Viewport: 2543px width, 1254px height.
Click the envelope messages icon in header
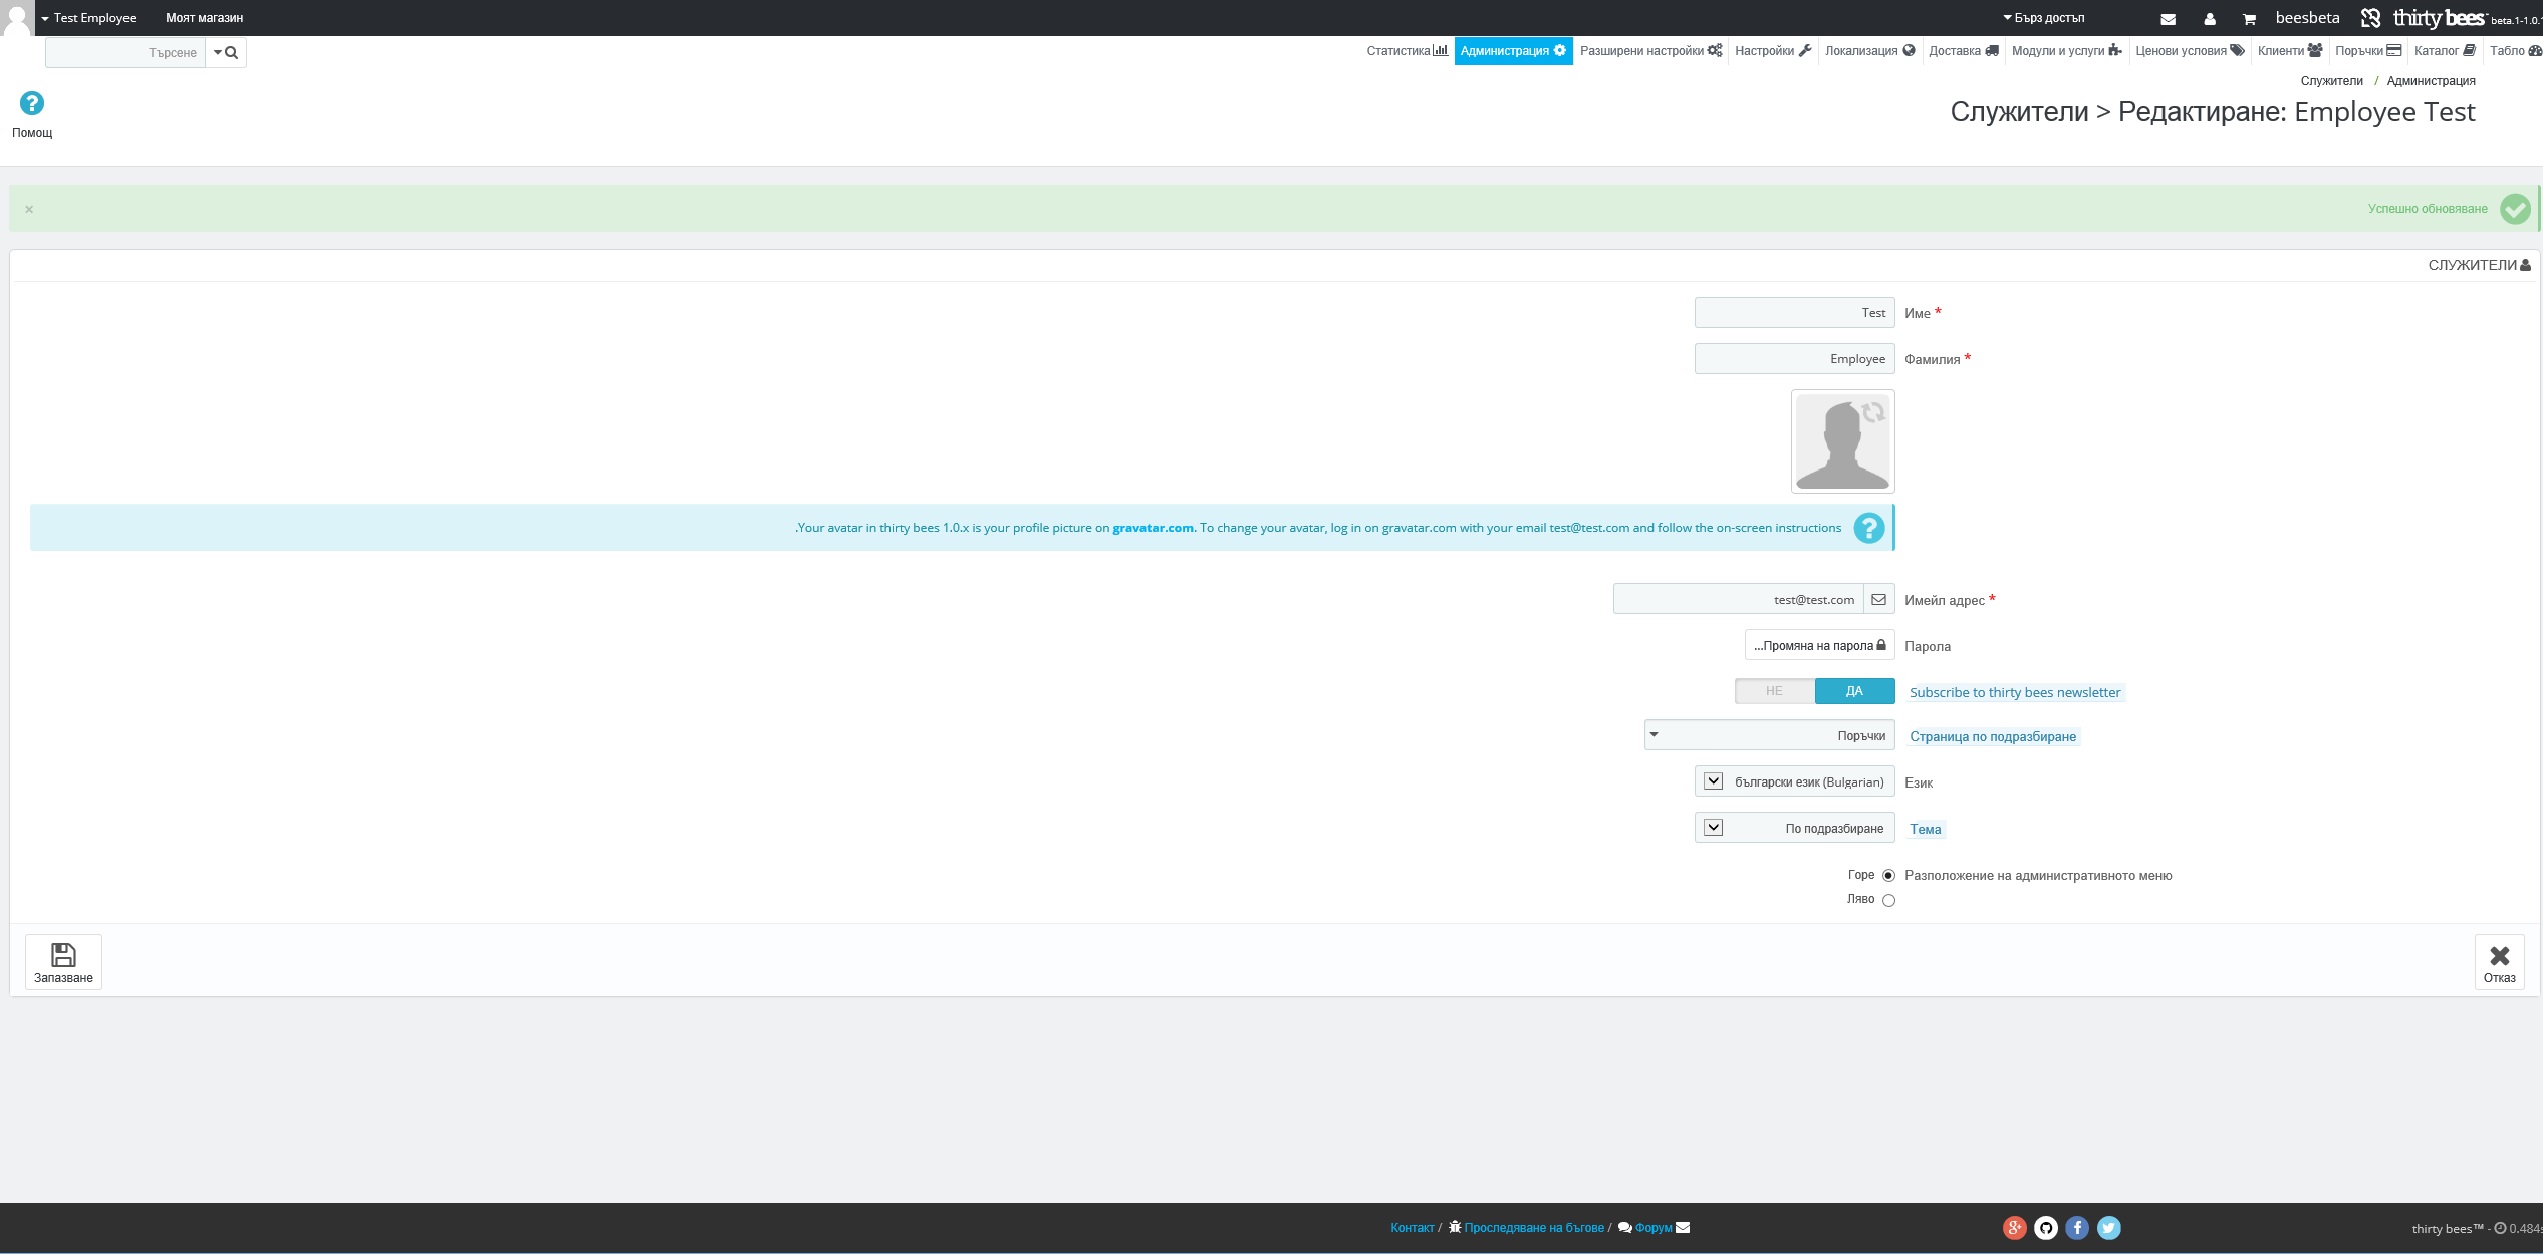pyautogui.click(x=2168, y=19)
